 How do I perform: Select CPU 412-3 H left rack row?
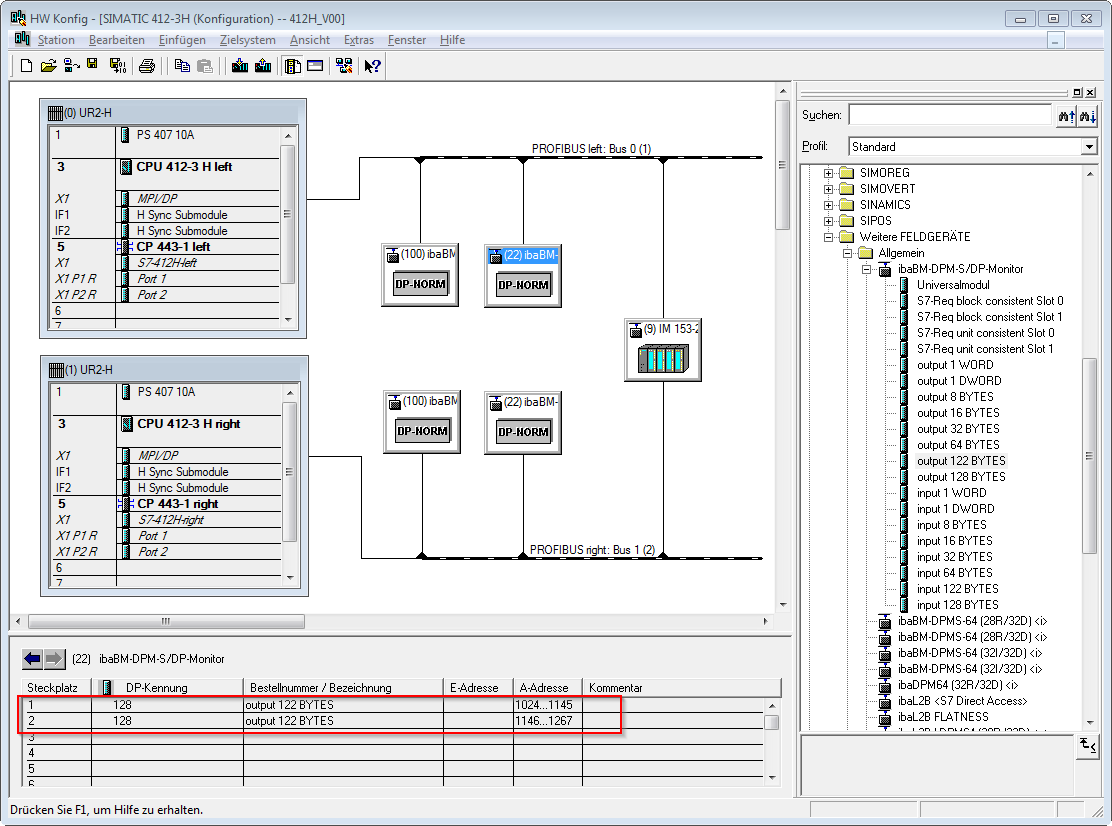point(184,167)
